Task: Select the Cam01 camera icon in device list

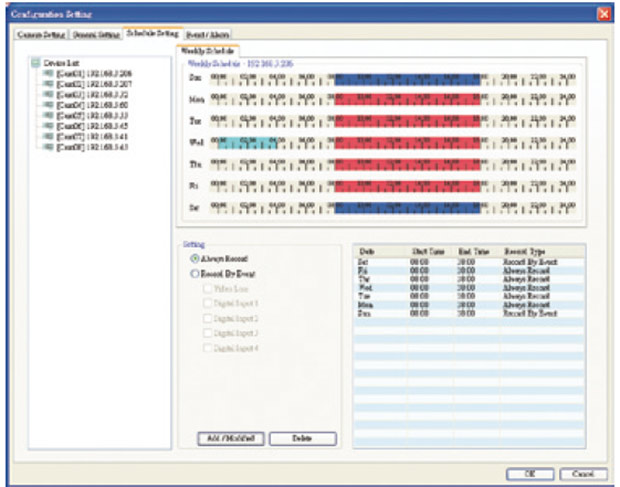Action: pyautogui.click(x=49, y=74)
